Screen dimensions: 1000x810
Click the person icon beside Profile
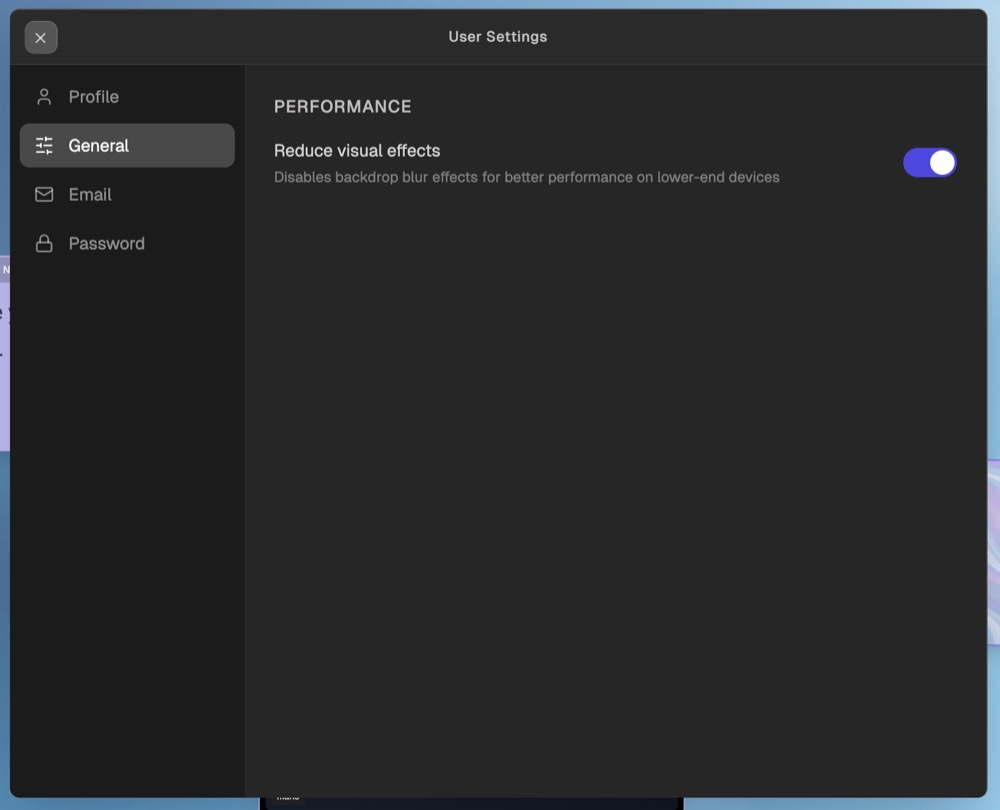[44, 97]
